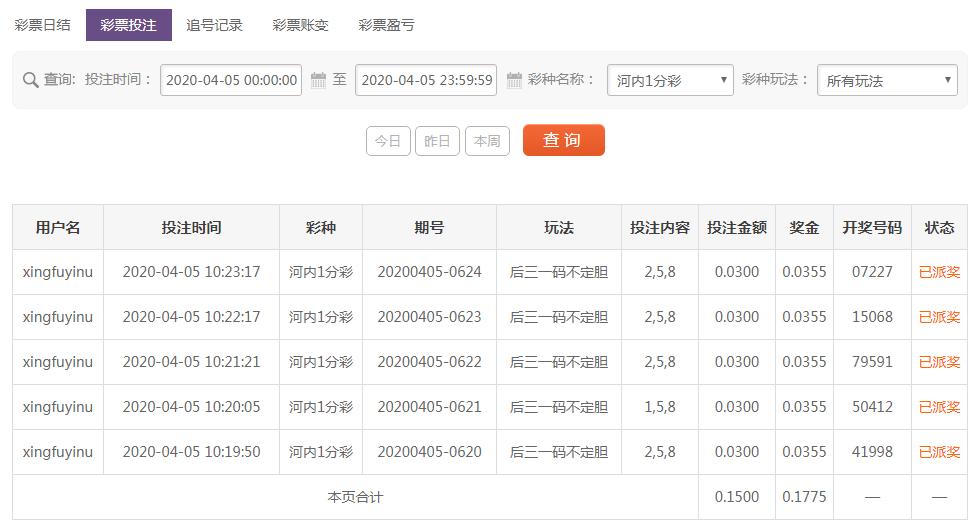
Task: Click the search magnifier icon beside 查询
Action: tap(30, 80)
